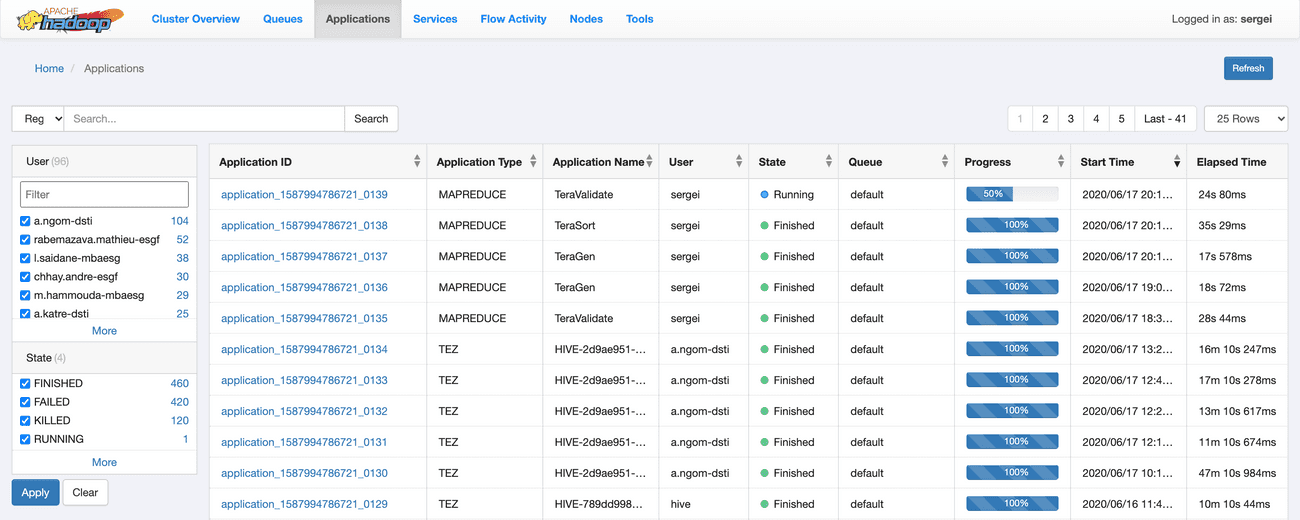Uncheck the KILLED state checkbox

point(25,421)
